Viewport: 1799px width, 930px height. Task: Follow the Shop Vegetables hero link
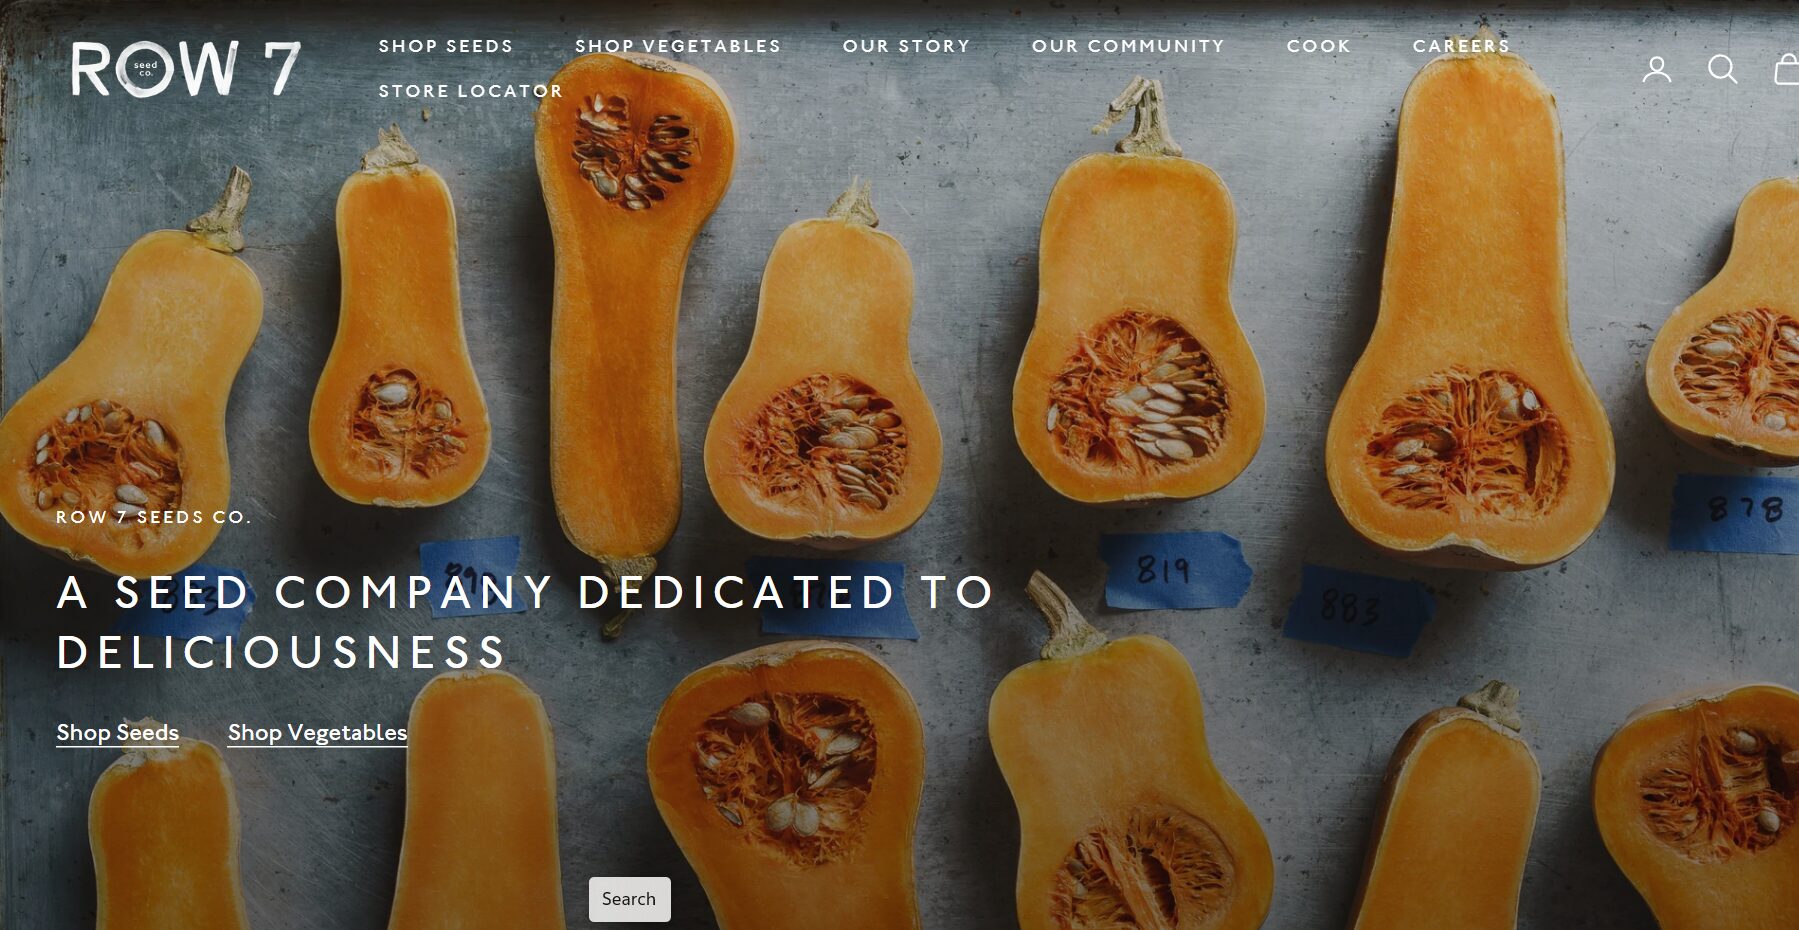point(317,733)
